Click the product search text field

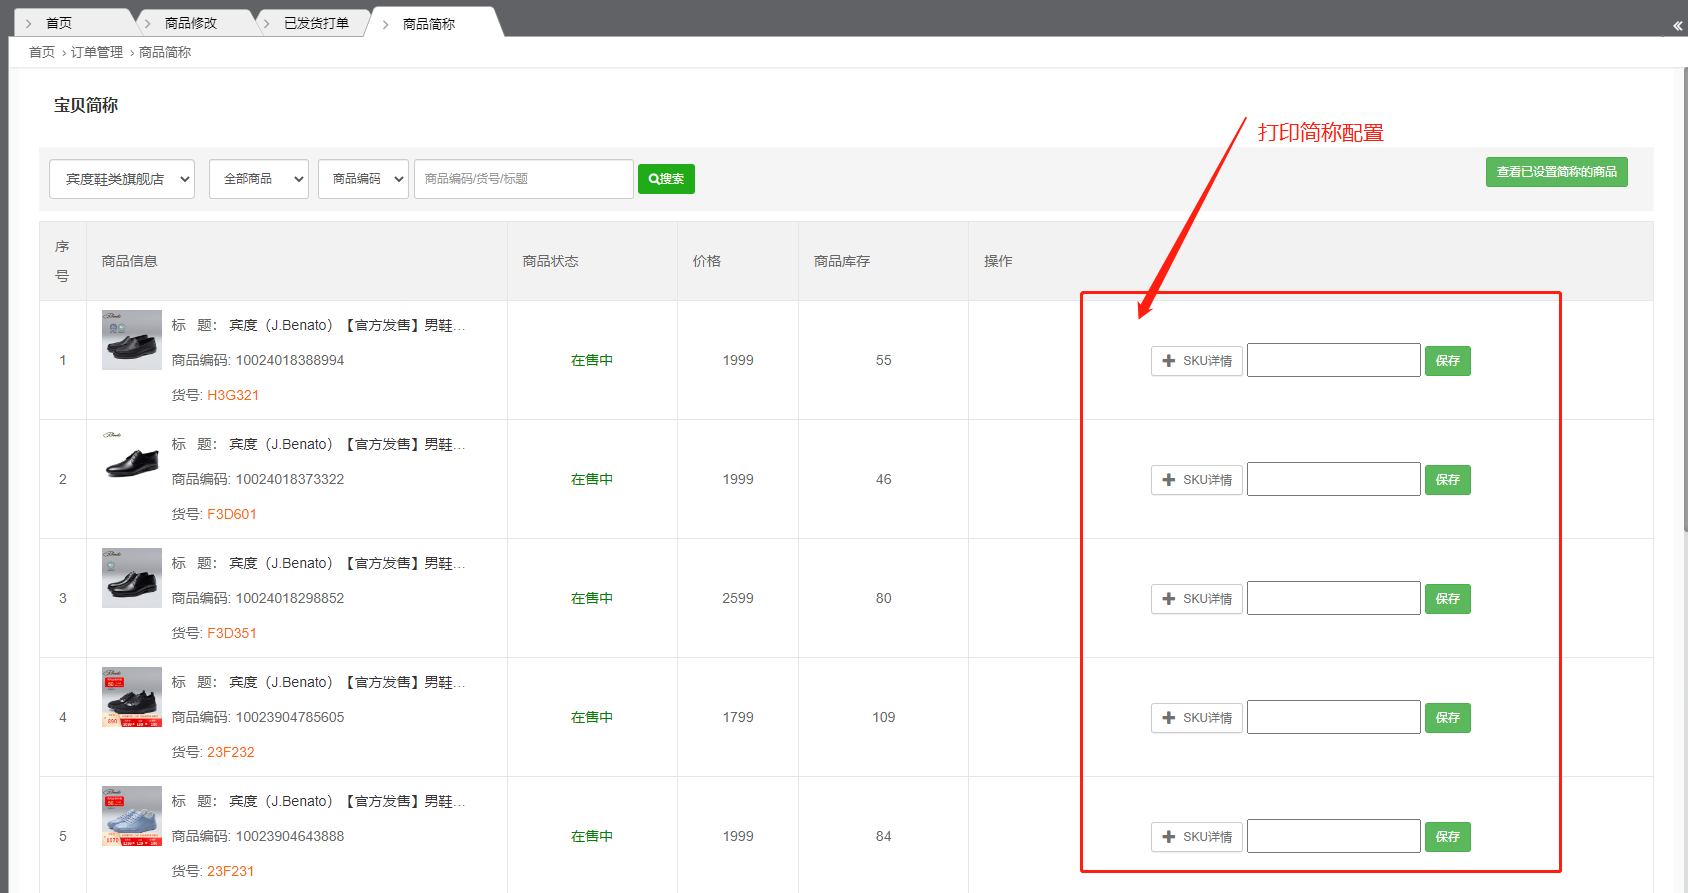click(x=523, y=179)
